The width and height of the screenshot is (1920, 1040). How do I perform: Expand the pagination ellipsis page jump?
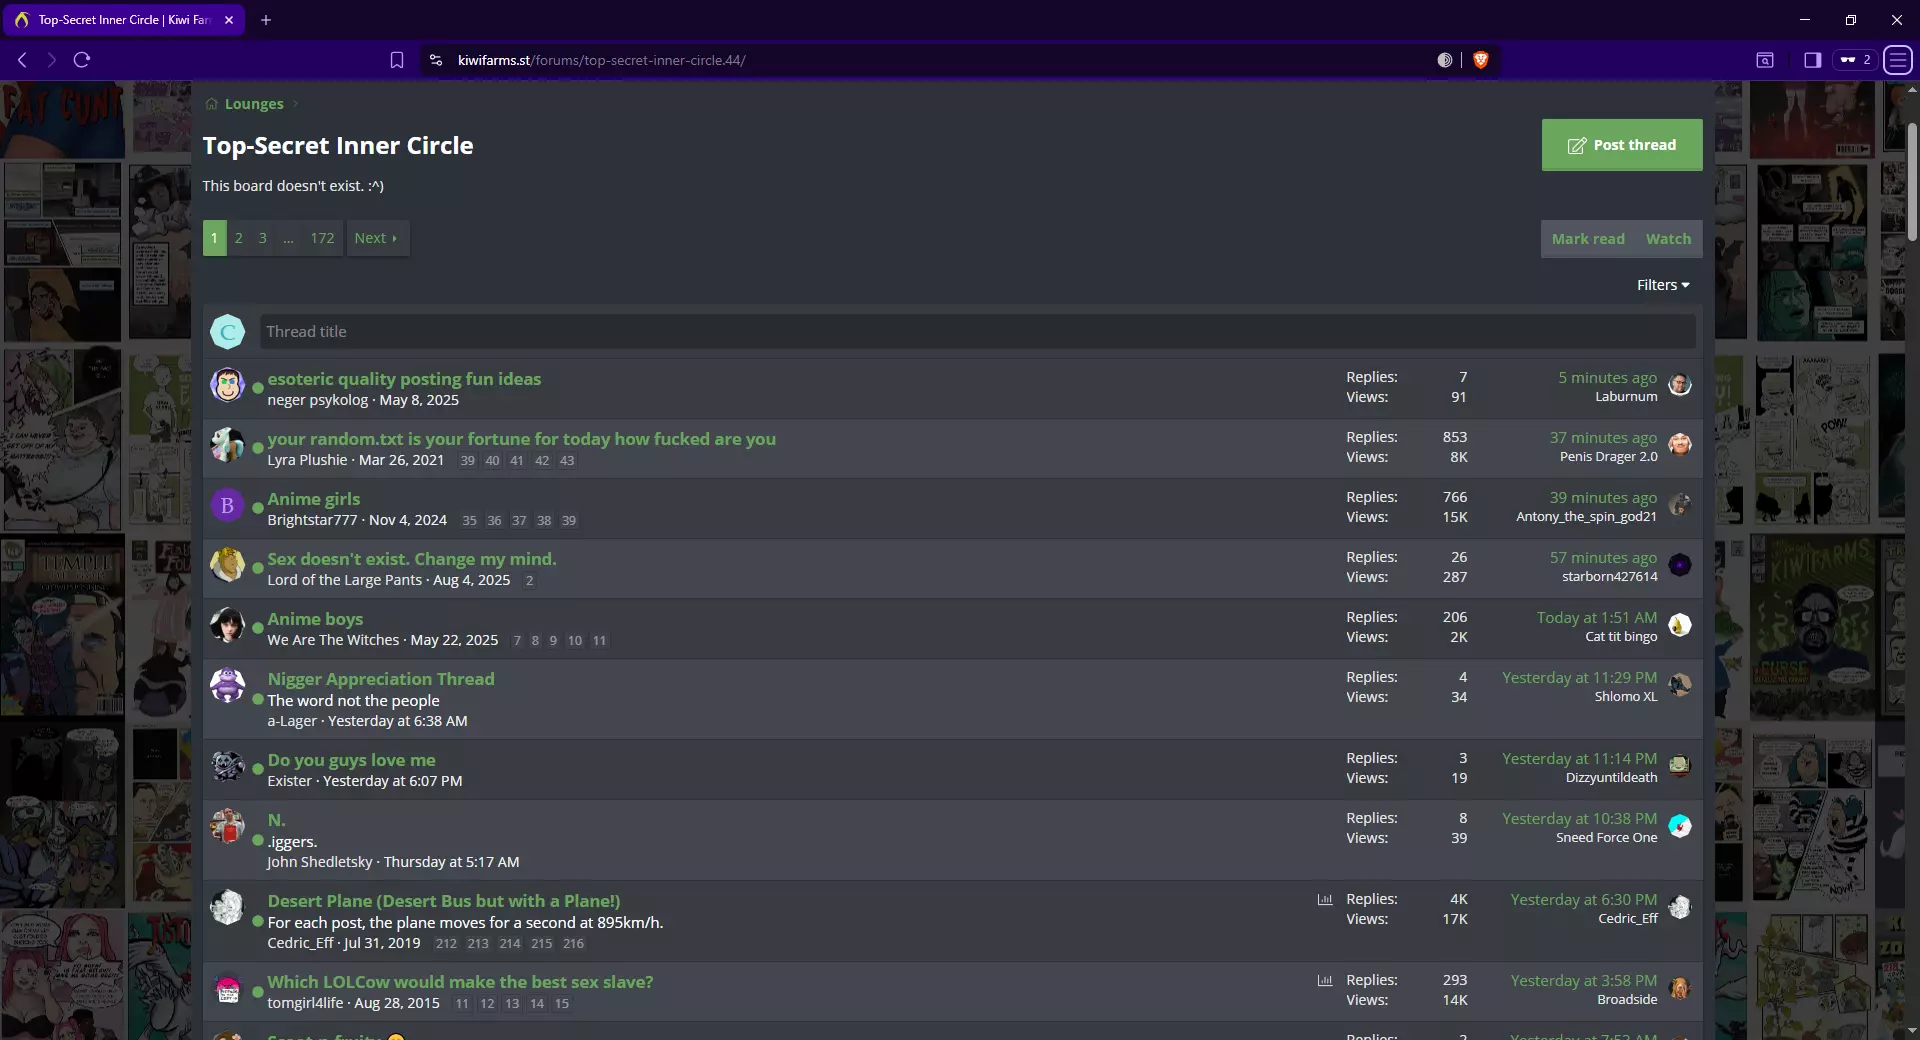point(288,238)
